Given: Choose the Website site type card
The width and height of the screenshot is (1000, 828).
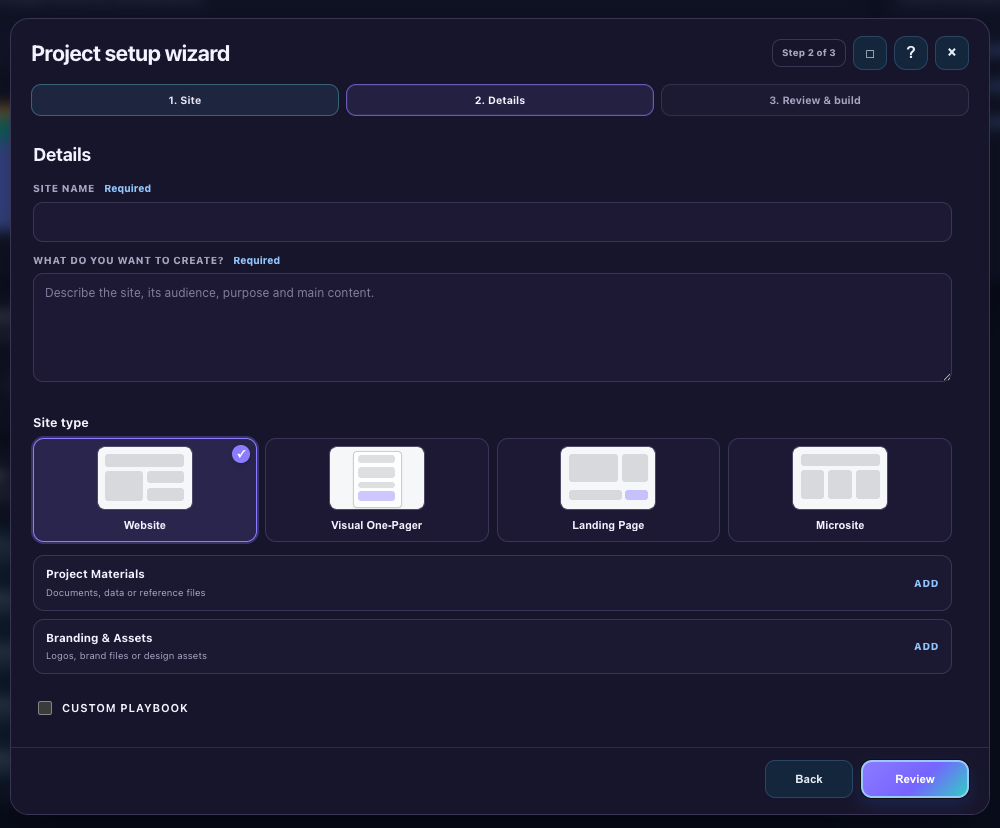Looking at the screenshot, I should pos(145,490).
